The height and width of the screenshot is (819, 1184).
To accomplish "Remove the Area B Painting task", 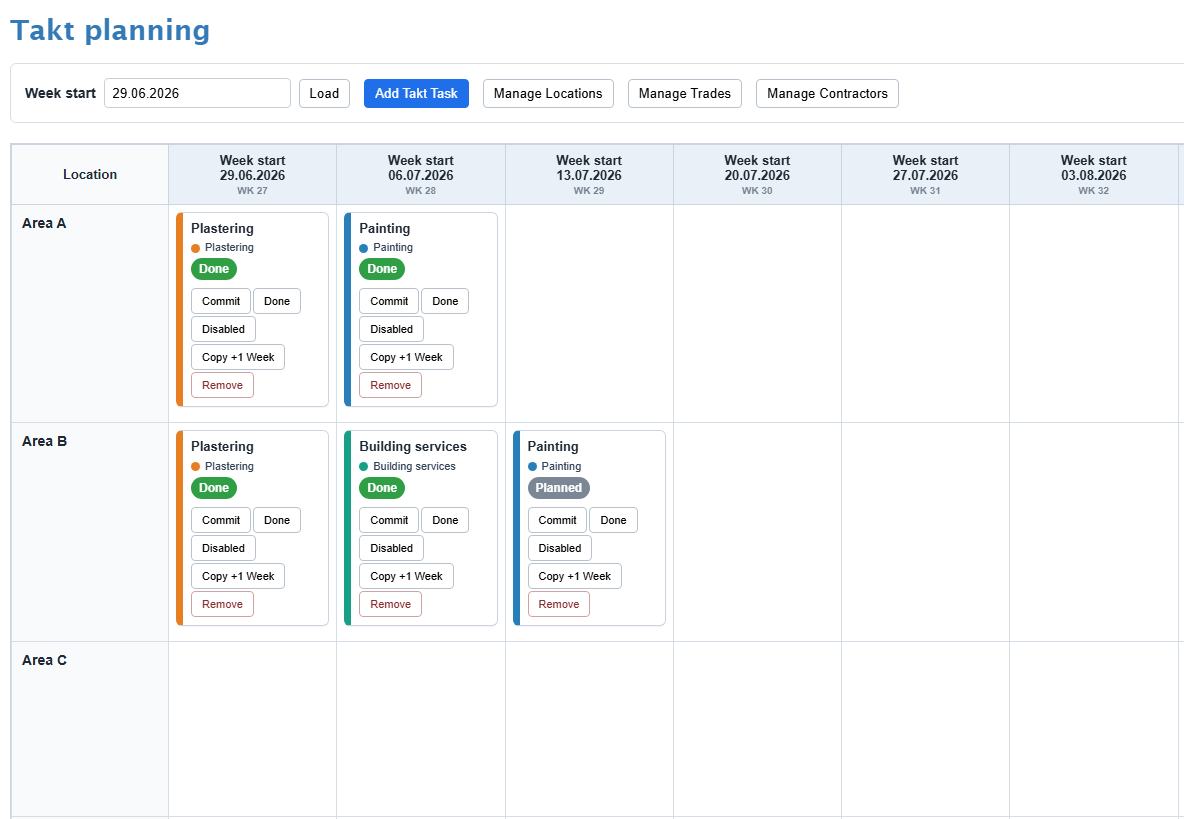I will (x=559, y=604).
